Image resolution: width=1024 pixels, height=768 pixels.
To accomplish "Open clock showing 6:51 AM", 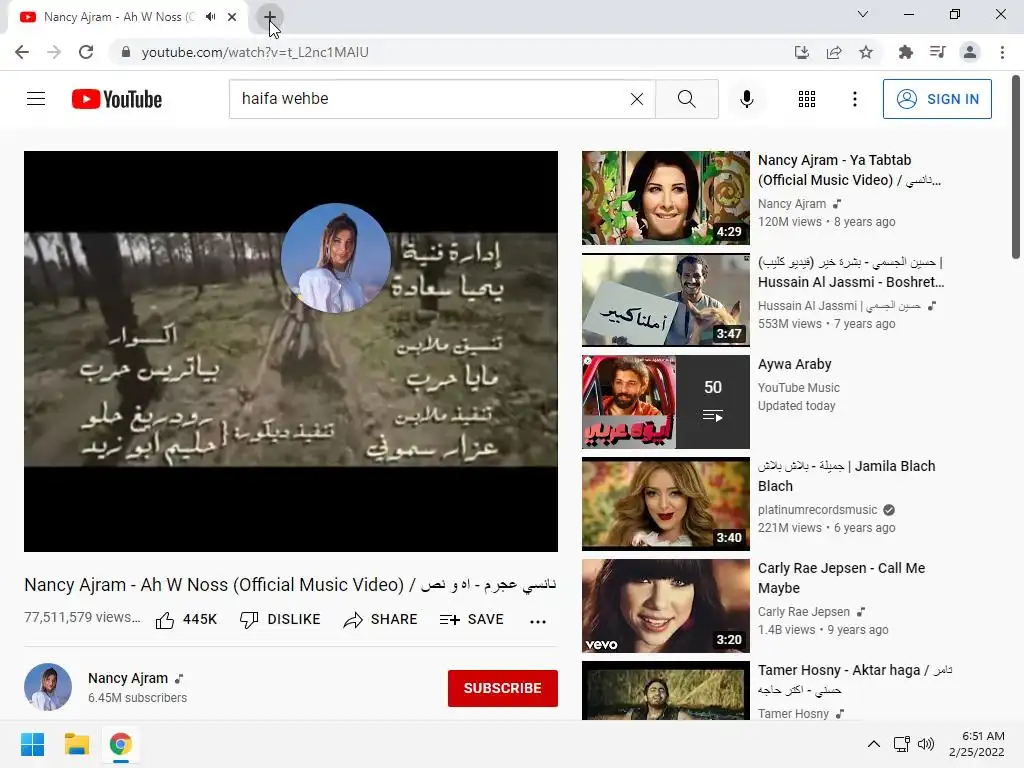I will pos(977,744).
